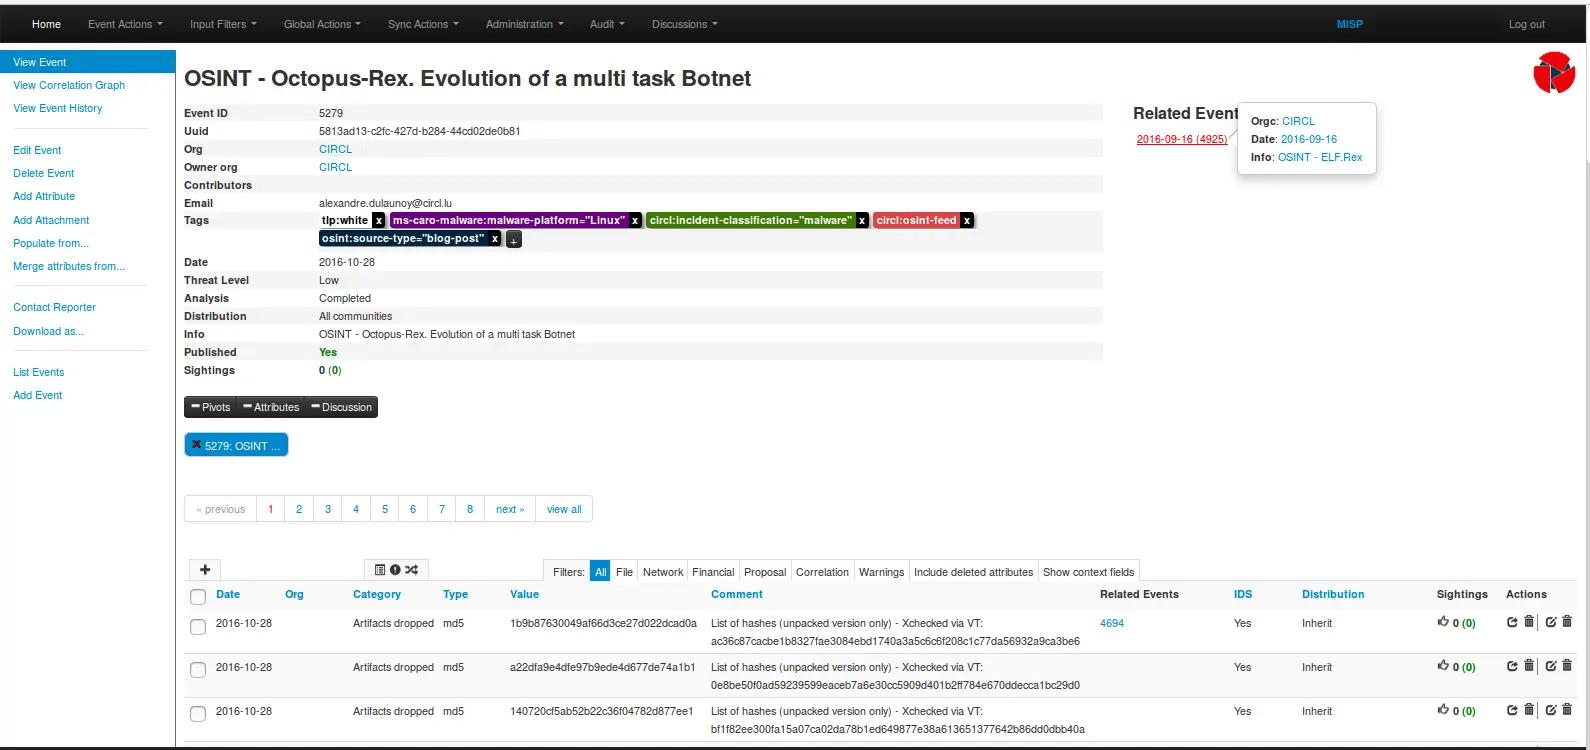Check the box for the 1b9b87630049 row
1590x750 pixels.
[198, 626]
